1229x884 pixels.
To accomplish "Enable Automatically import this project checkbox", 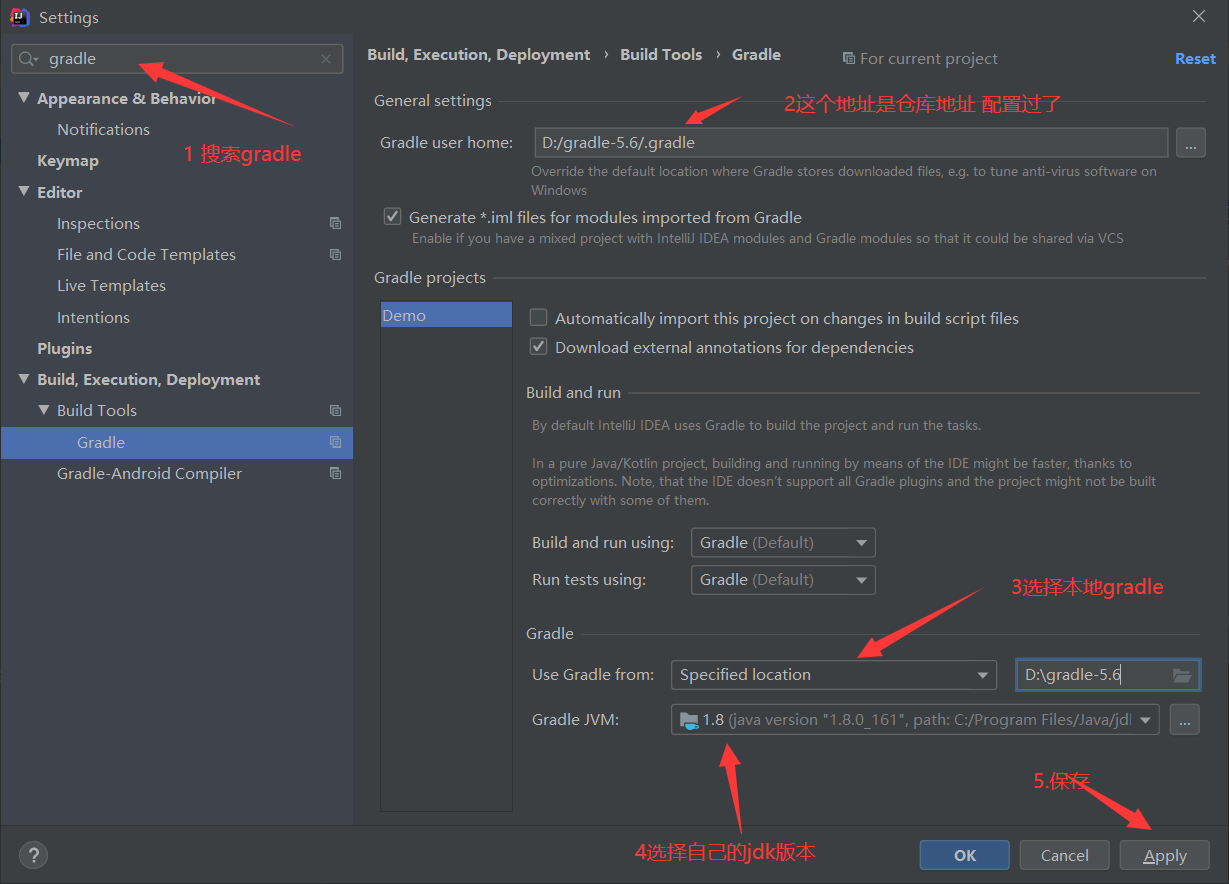I will [539, 318].
